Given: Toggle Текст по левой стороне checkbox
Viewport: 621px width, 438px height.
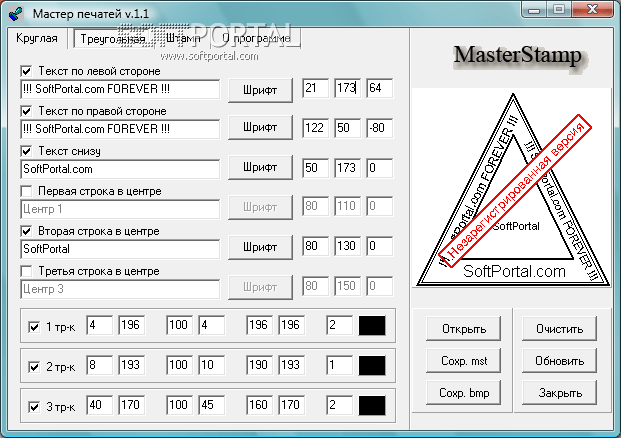Looking at the screenshot, I should [26, 71].
